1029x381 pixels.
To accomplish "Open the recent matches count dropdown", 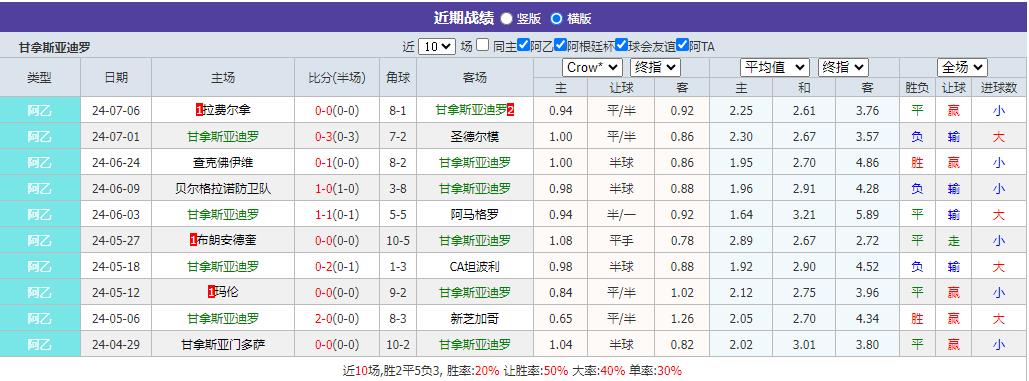I will tap(437, 47).
